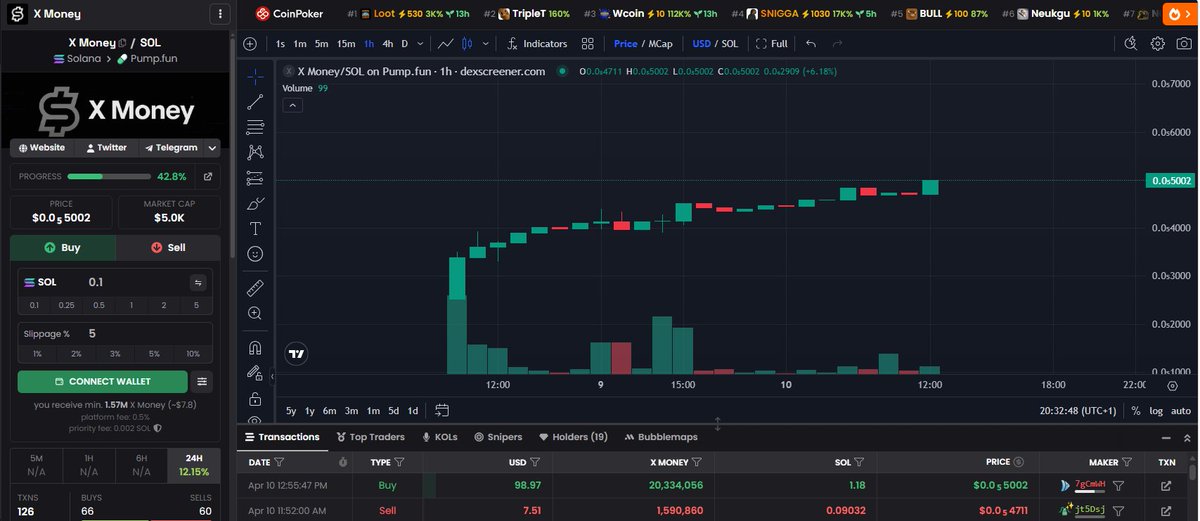Expand more social links chevron
Screen dimensions: 1200x521
point(212,147)
